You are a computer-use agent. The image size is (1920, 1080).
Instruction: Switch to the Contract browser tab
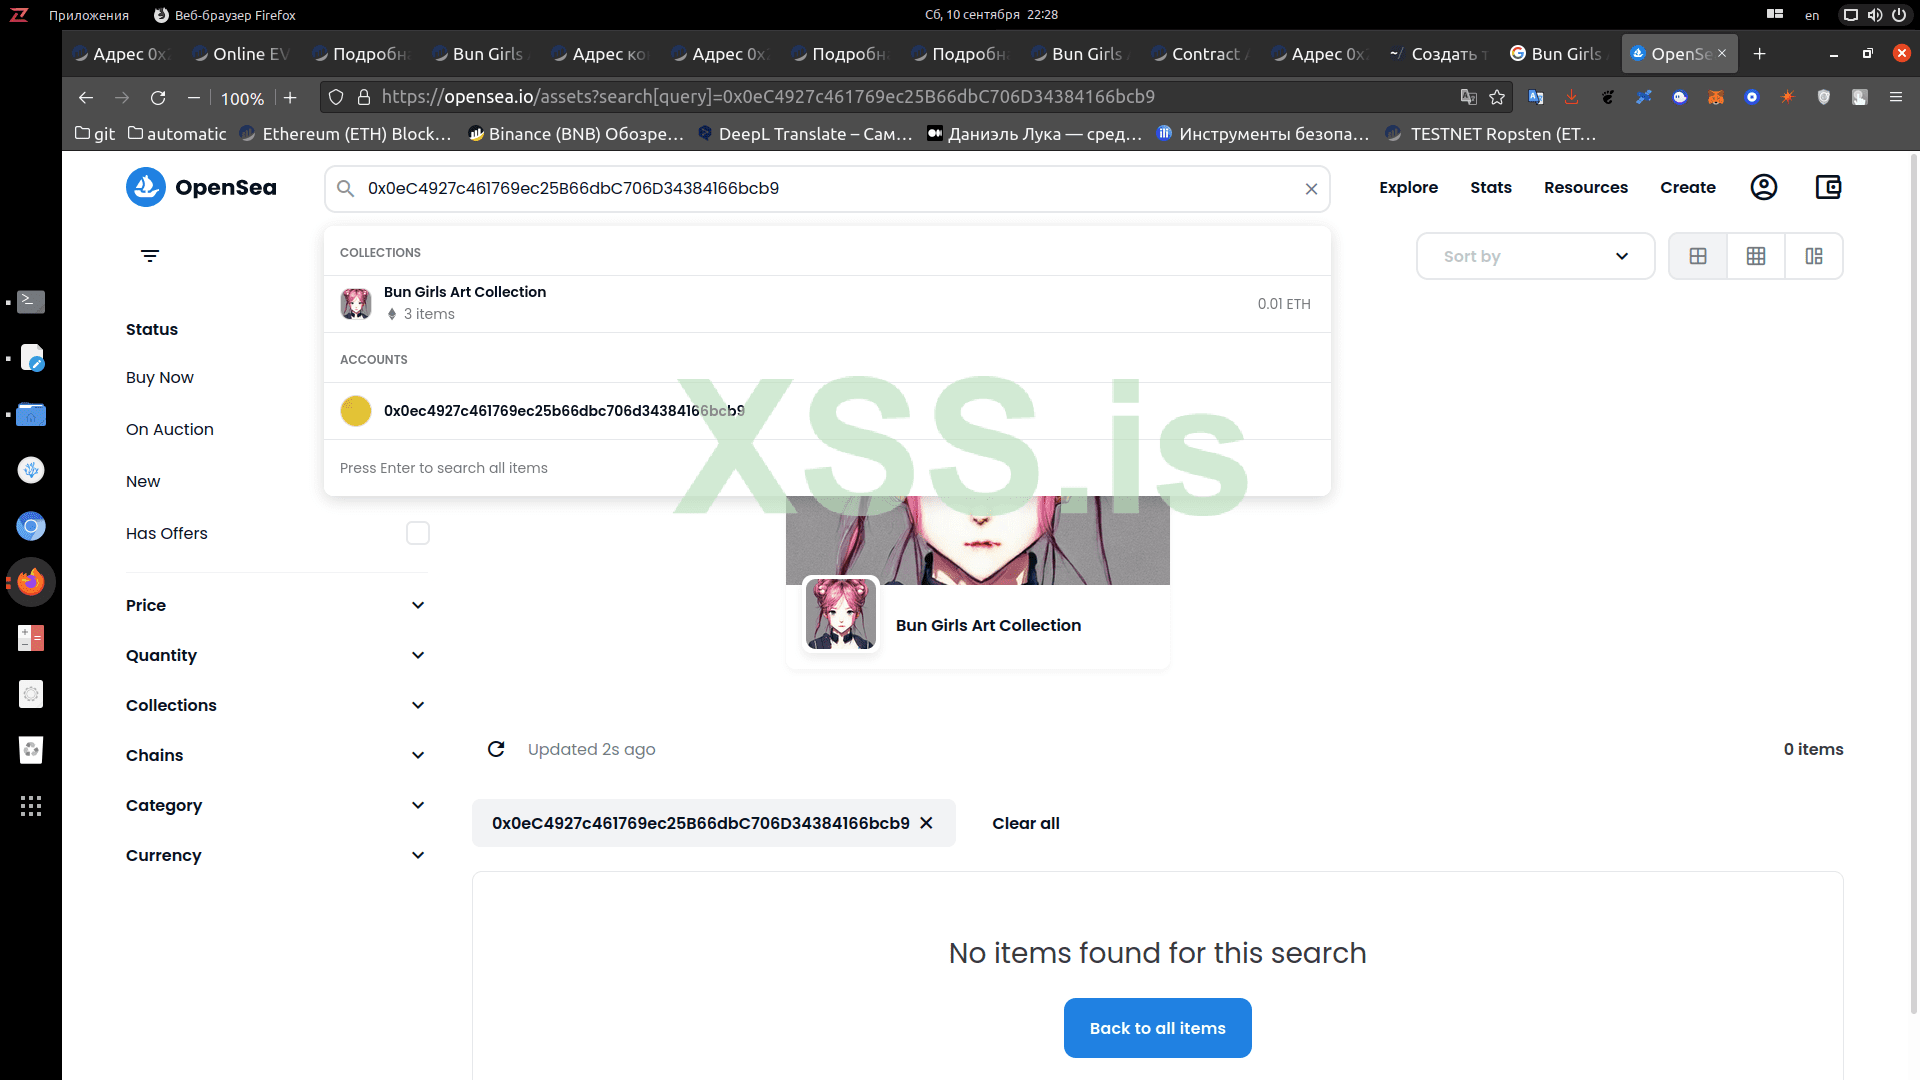click(1202, 54)
